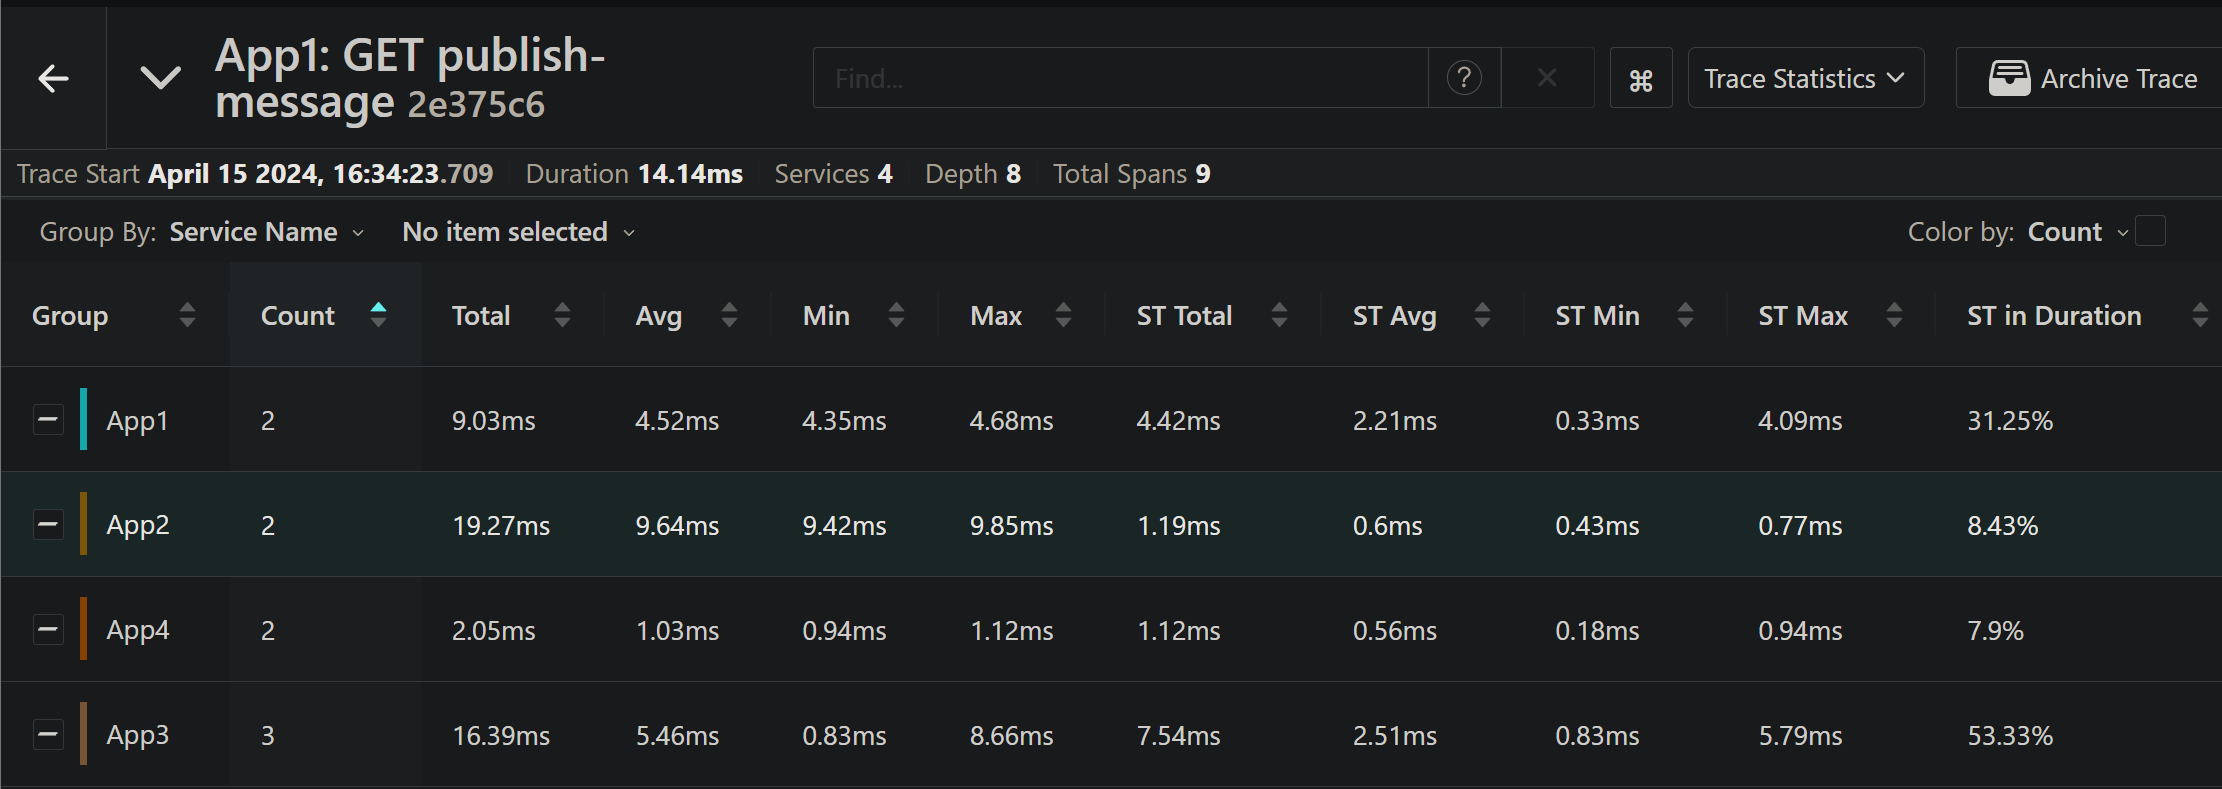Image resolution: width=2222 pixels, height=789 pixels.
Task: Sort by ST in Duration column arrows
Action: coord(2200,315)
